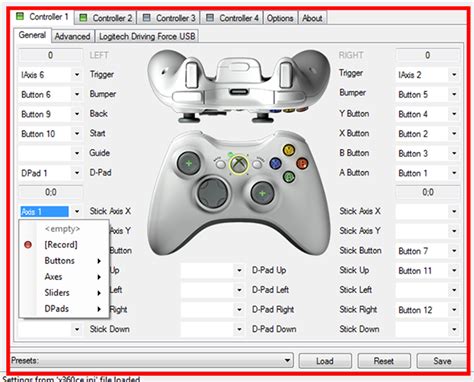Open the right Trigger dropdown showing IAxis 2
474x382 pixels.
point(428,75)
